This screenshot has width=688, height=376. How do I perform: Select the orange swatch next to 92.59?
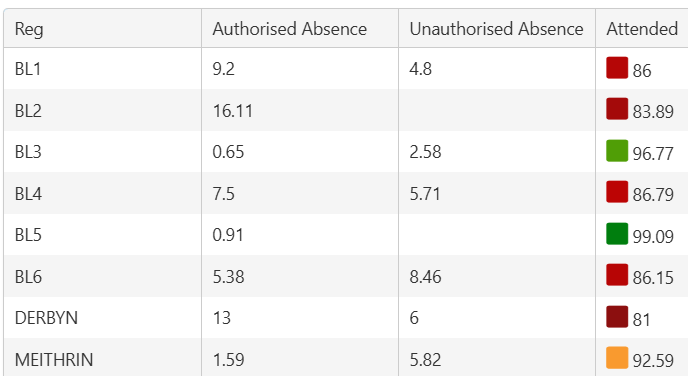pos(617,358)
